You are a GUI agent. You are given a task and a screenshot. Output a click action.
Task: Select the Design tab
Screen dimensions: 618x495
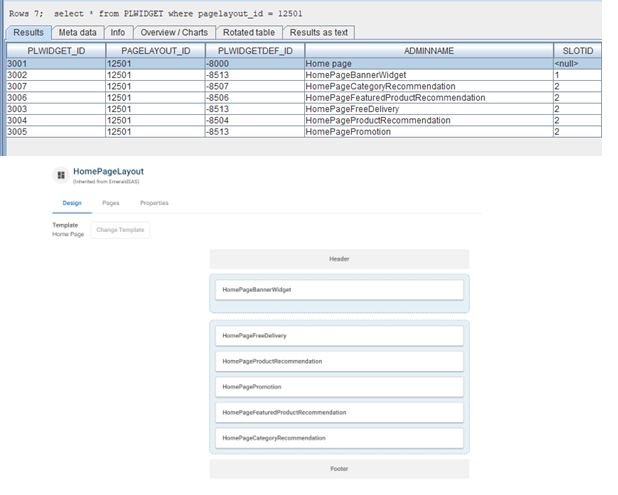tap(72, 203)
